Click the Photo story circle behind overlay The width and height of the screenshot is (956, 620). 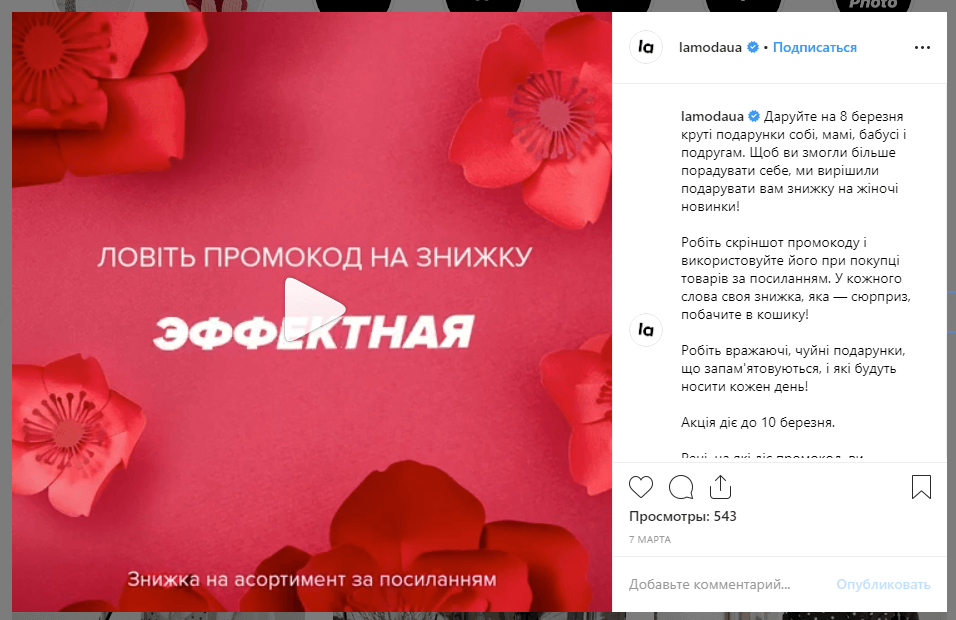click(873, 5)
